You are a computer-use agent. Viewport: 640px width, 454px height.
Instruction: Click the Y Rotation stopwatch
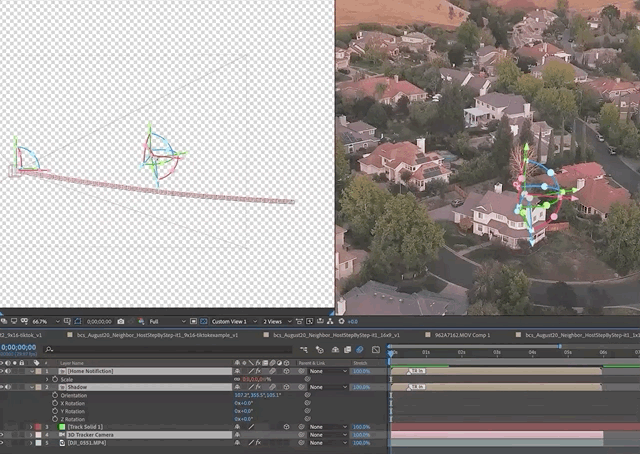(x=55, y=411)
